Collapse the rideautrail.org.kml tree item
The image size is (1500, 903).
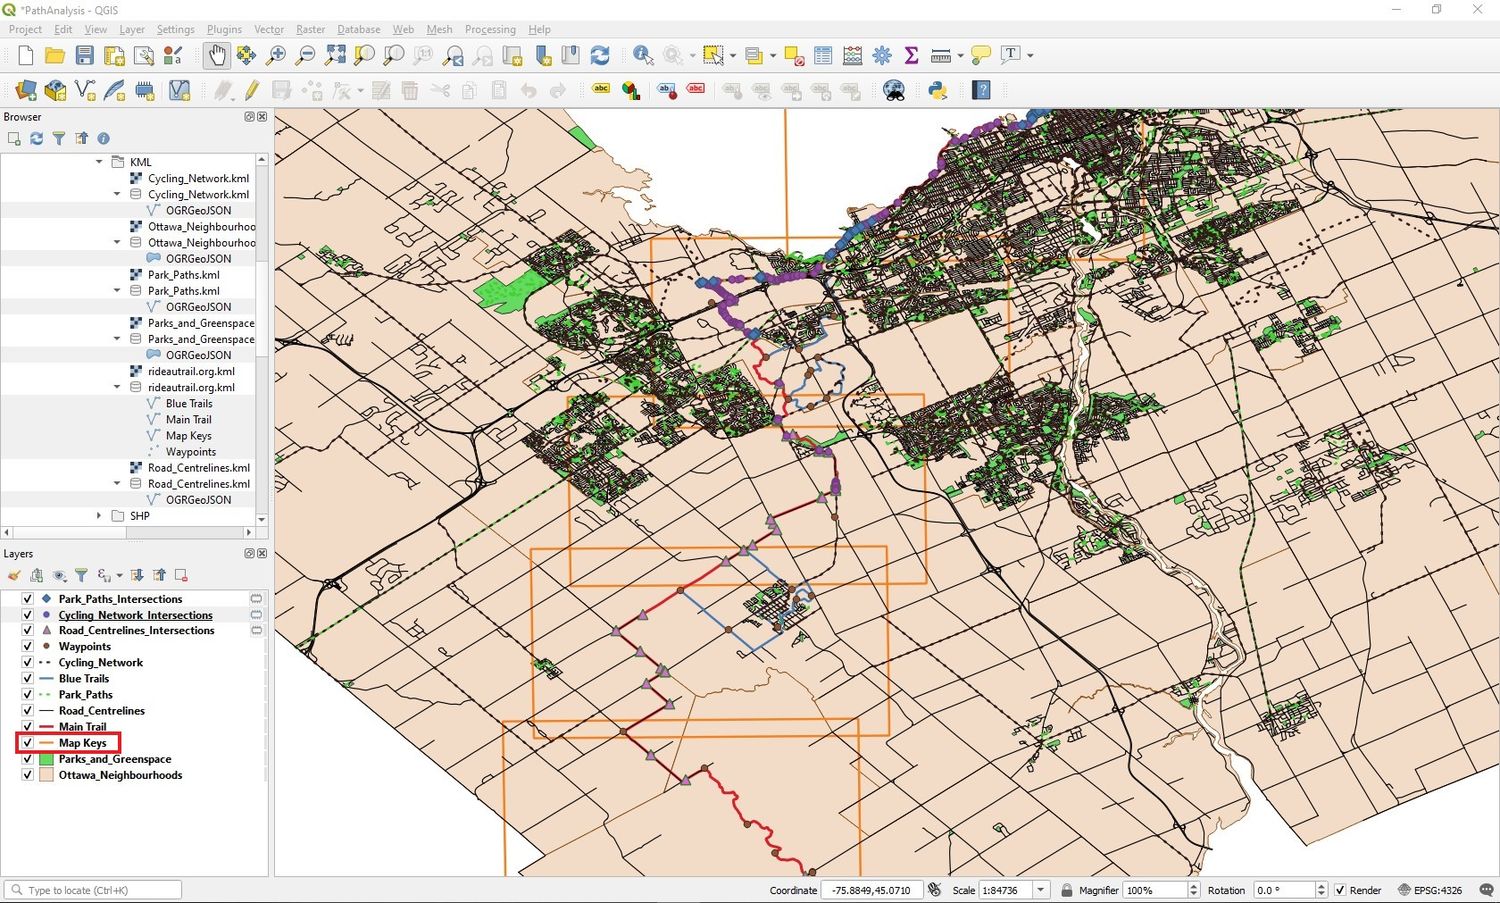pos(116,387)
